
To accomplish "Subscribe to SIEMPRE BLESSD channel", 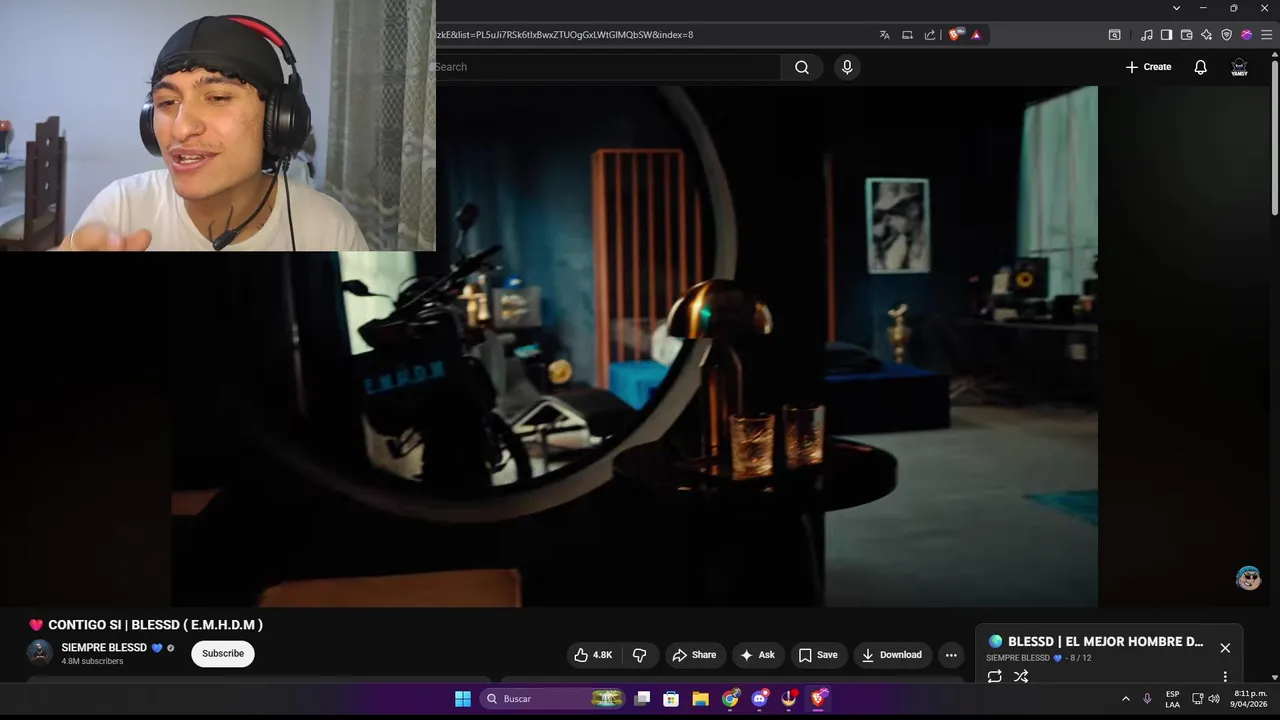I will pyautogui.click(x=223, y=654).
